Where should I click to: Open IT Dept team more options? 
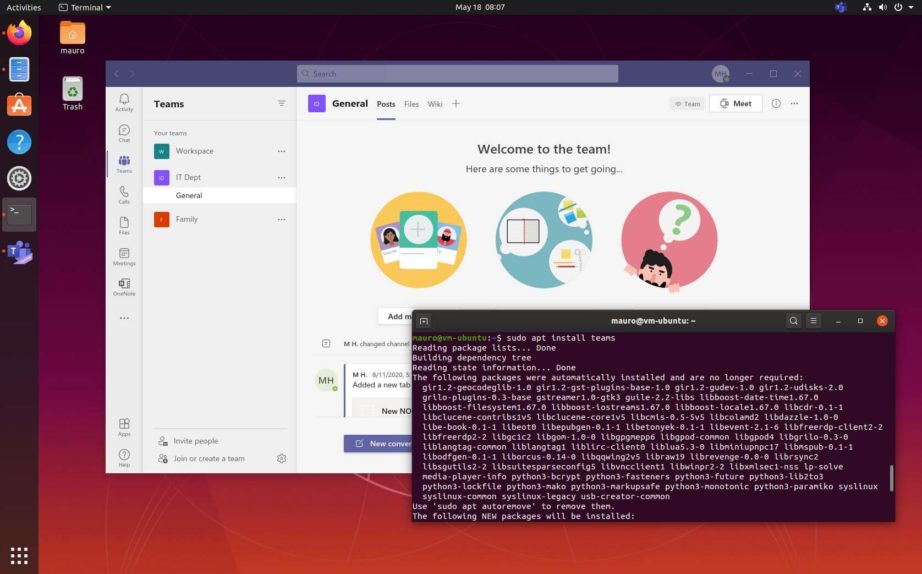click(x=282, y=177)
